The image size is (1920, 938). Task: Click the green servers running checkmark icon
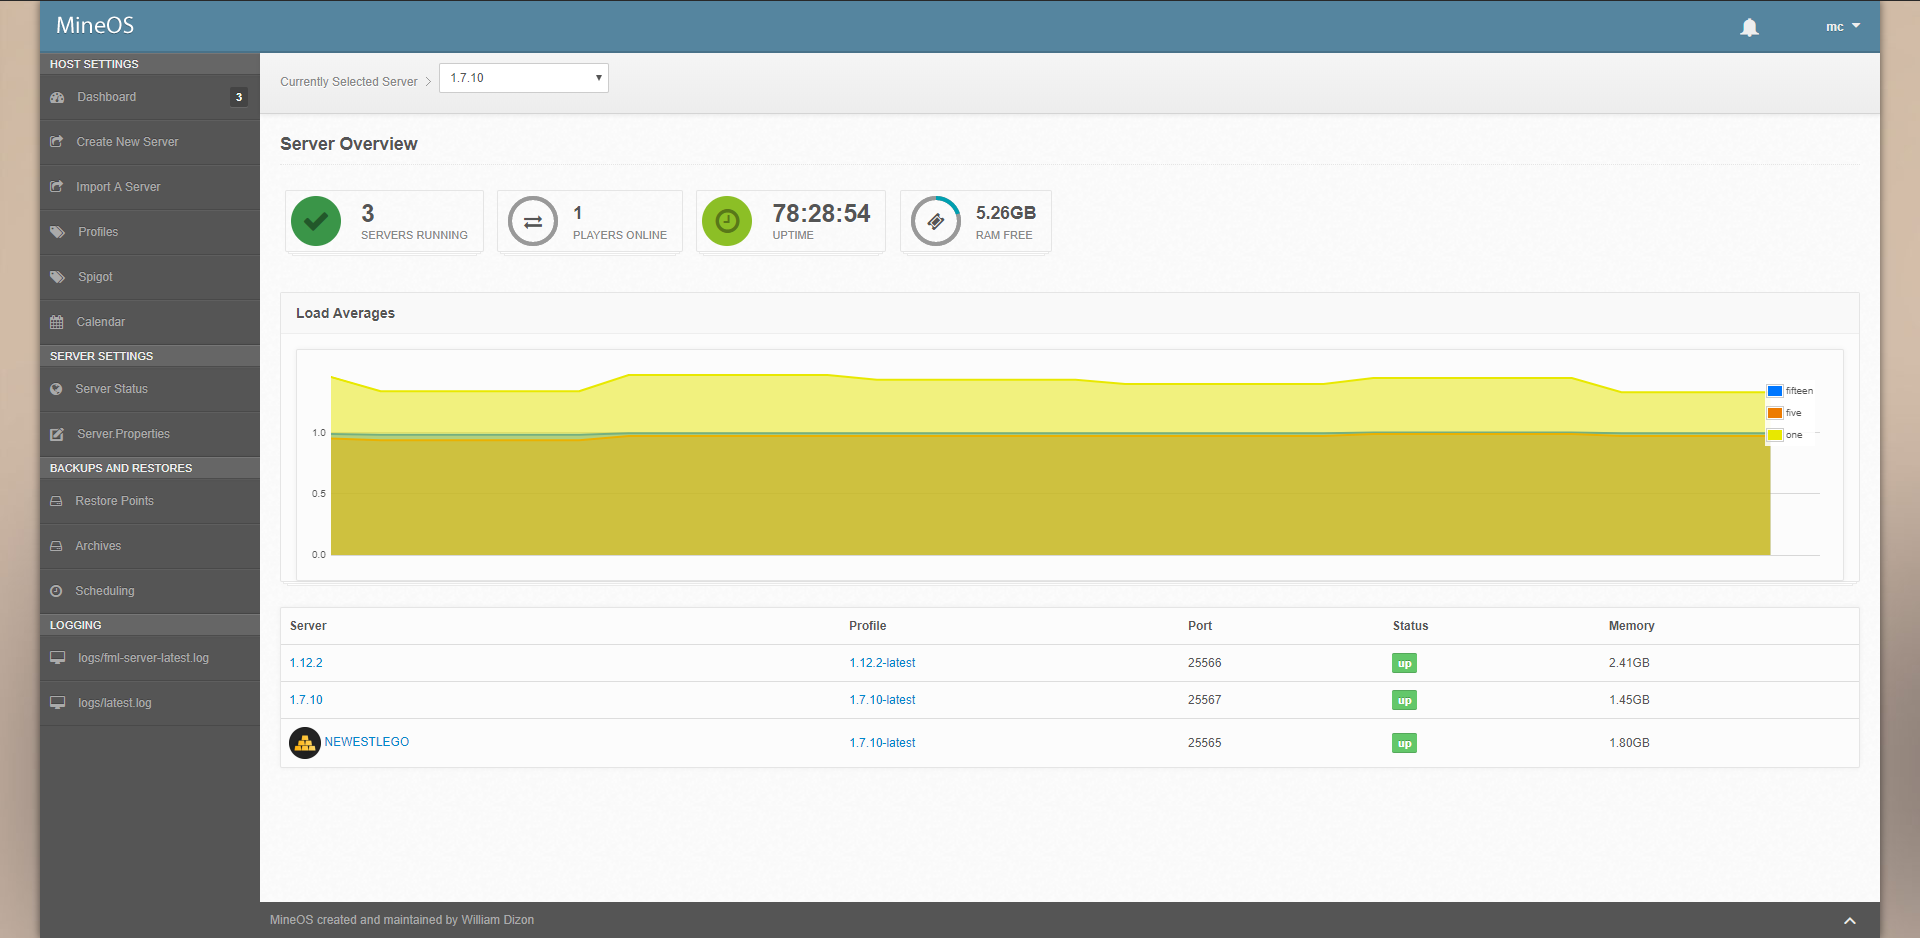(x=316, y=221)
